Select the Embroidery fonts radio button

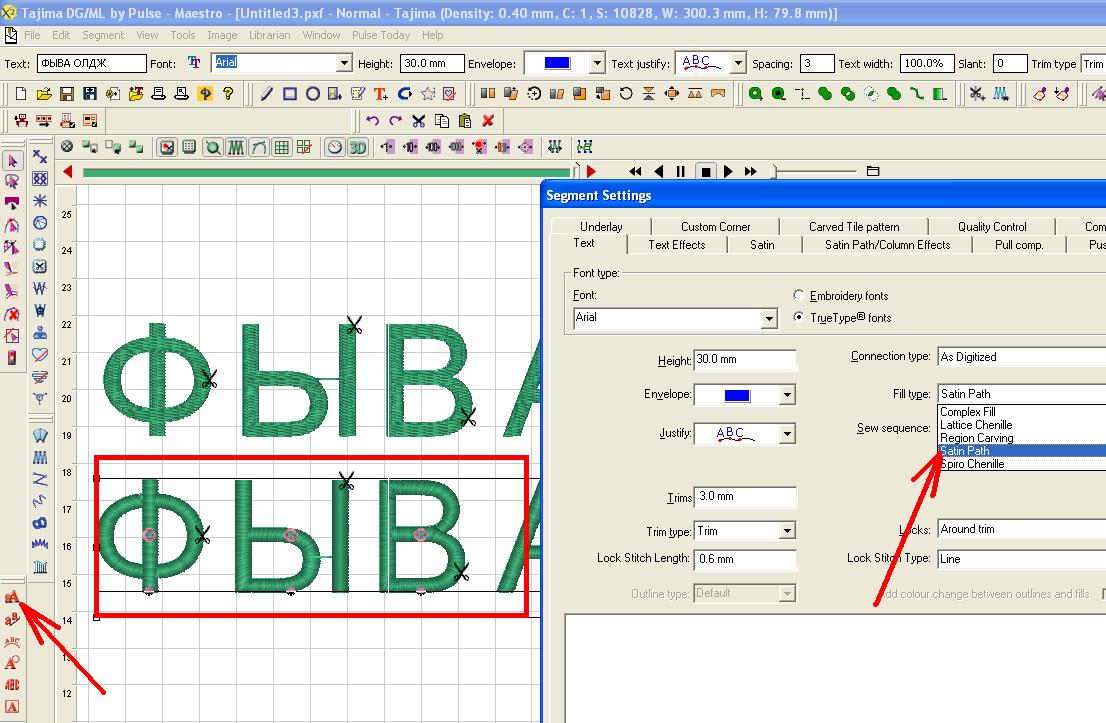coord(799,296)
